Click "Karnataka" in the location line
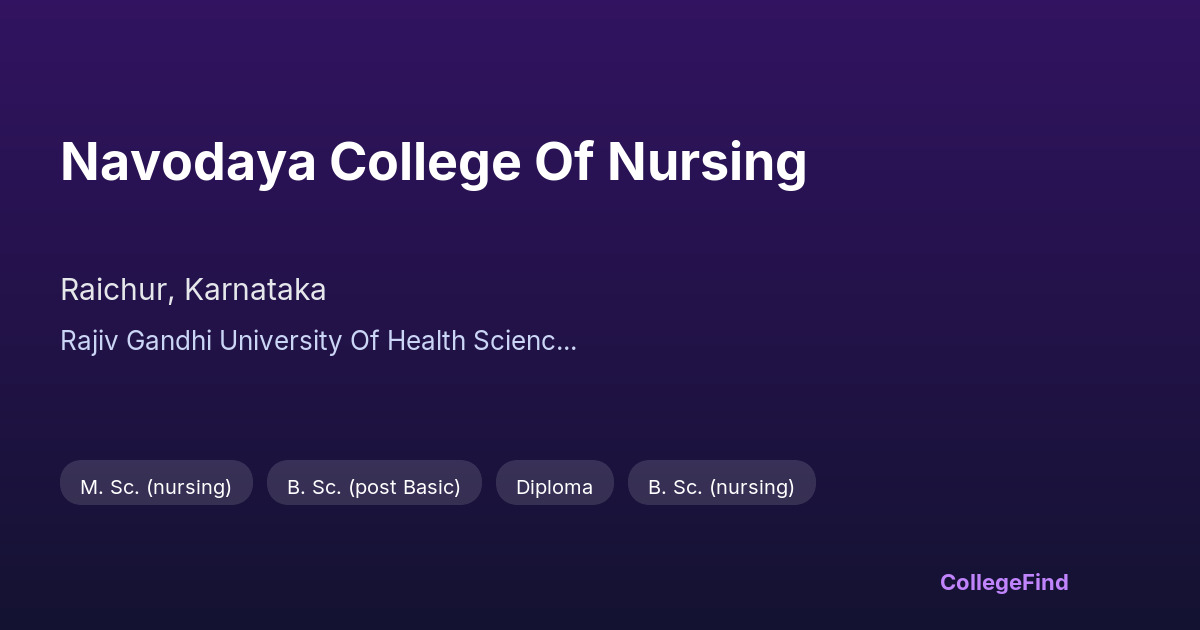This screenshot has width=1200, height=630. click(x=255, y=290)
